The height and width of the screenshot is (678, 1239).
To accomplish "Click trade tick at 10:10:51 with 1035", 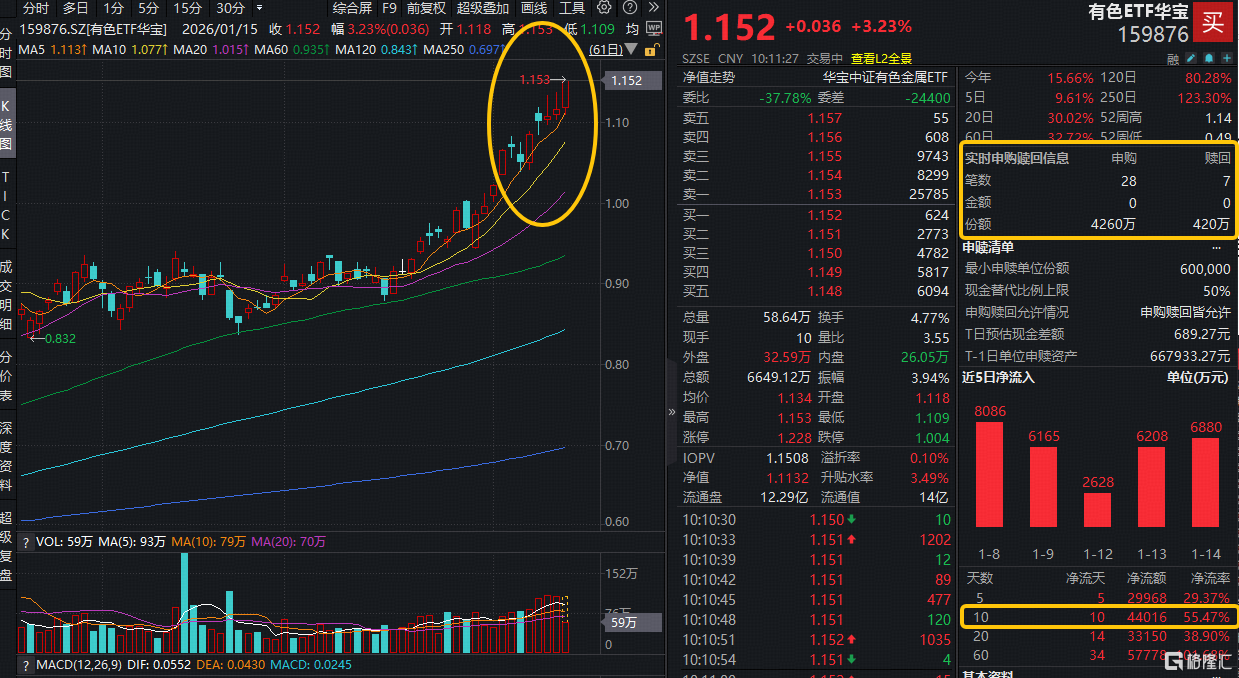I will pos(817,639).
